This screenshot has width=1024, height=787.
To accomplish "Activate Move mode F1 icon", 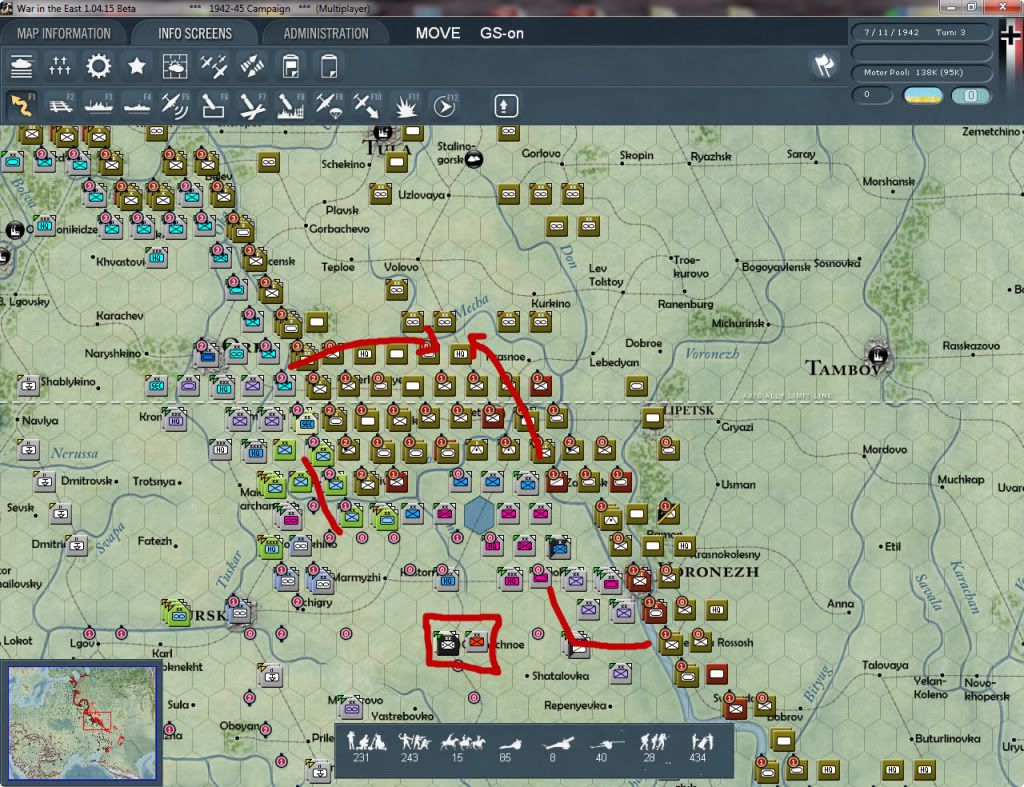I will 22,105.
